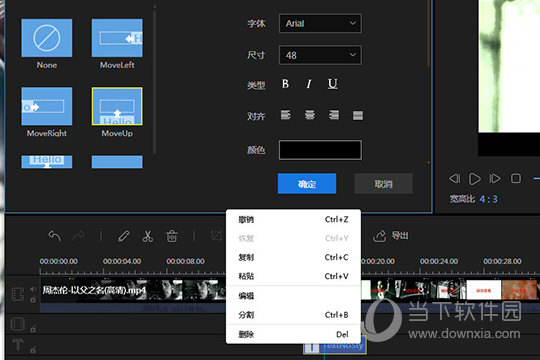Mute the first video track speaker icon
This screenshot has height=360, width=540.
[x=33, y=289]
